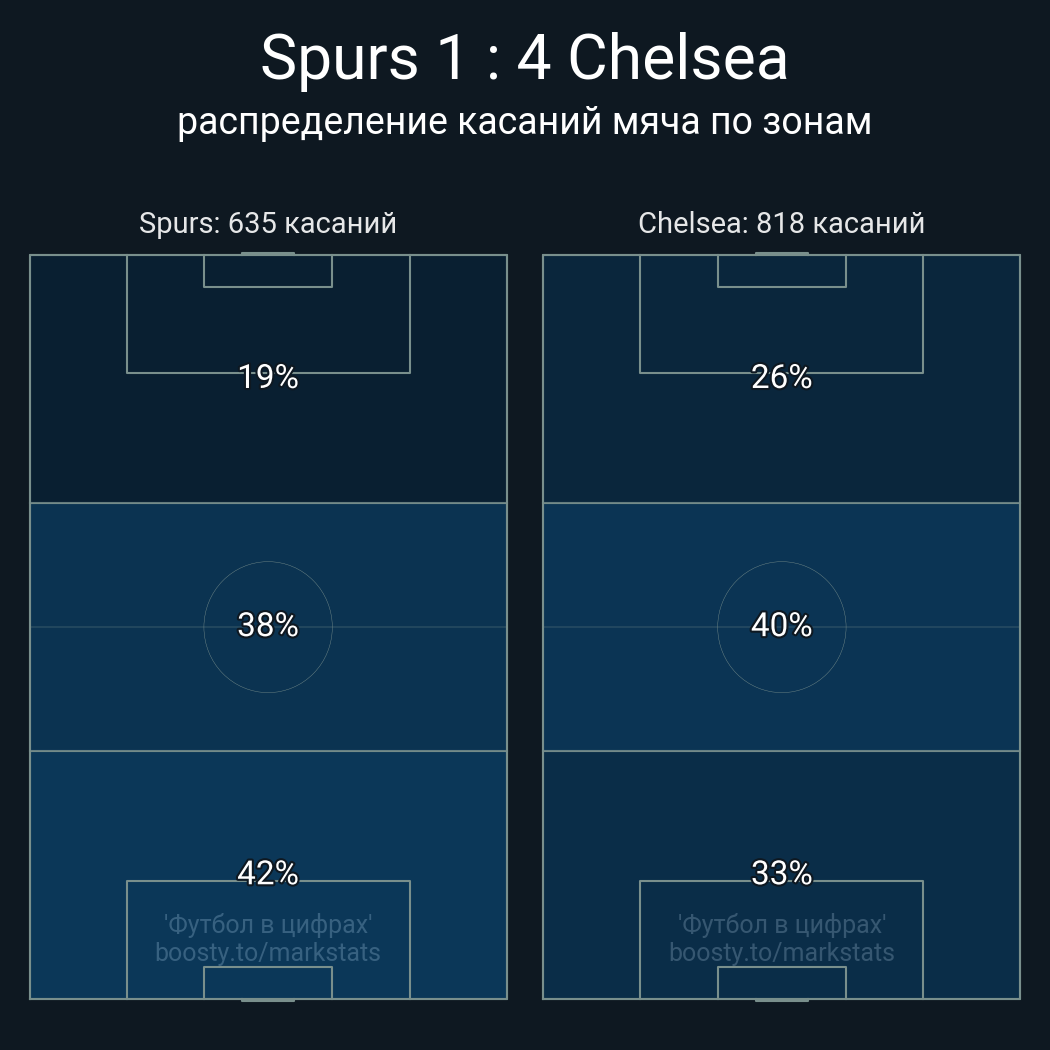
Task: Click the number 4 in the score
Action: [533, 58]
